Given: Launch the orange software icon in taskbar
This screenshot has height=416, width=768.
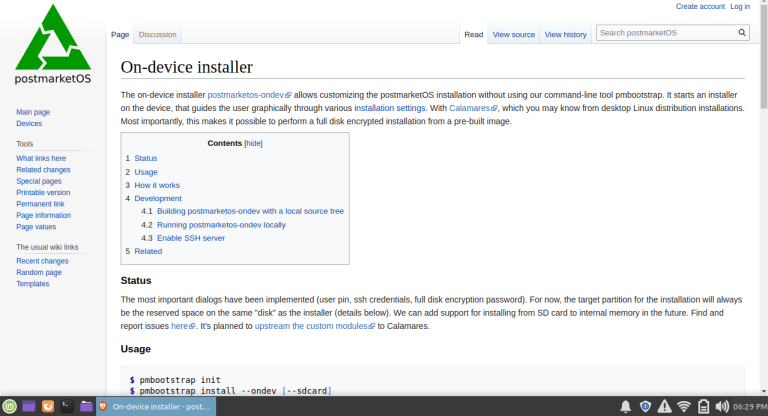Looking at the screenshot, I should (x=48, y=406).
